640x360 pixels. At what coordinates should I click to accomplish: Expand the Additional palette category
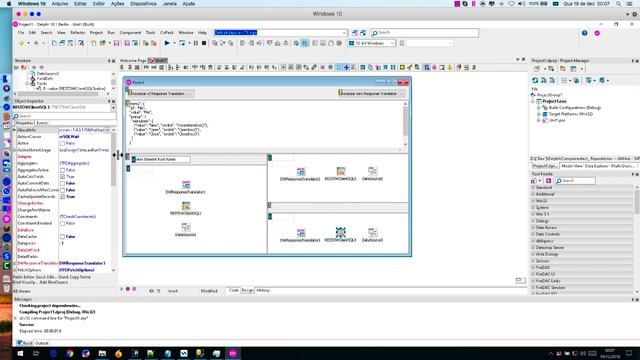tap(533, 194)
